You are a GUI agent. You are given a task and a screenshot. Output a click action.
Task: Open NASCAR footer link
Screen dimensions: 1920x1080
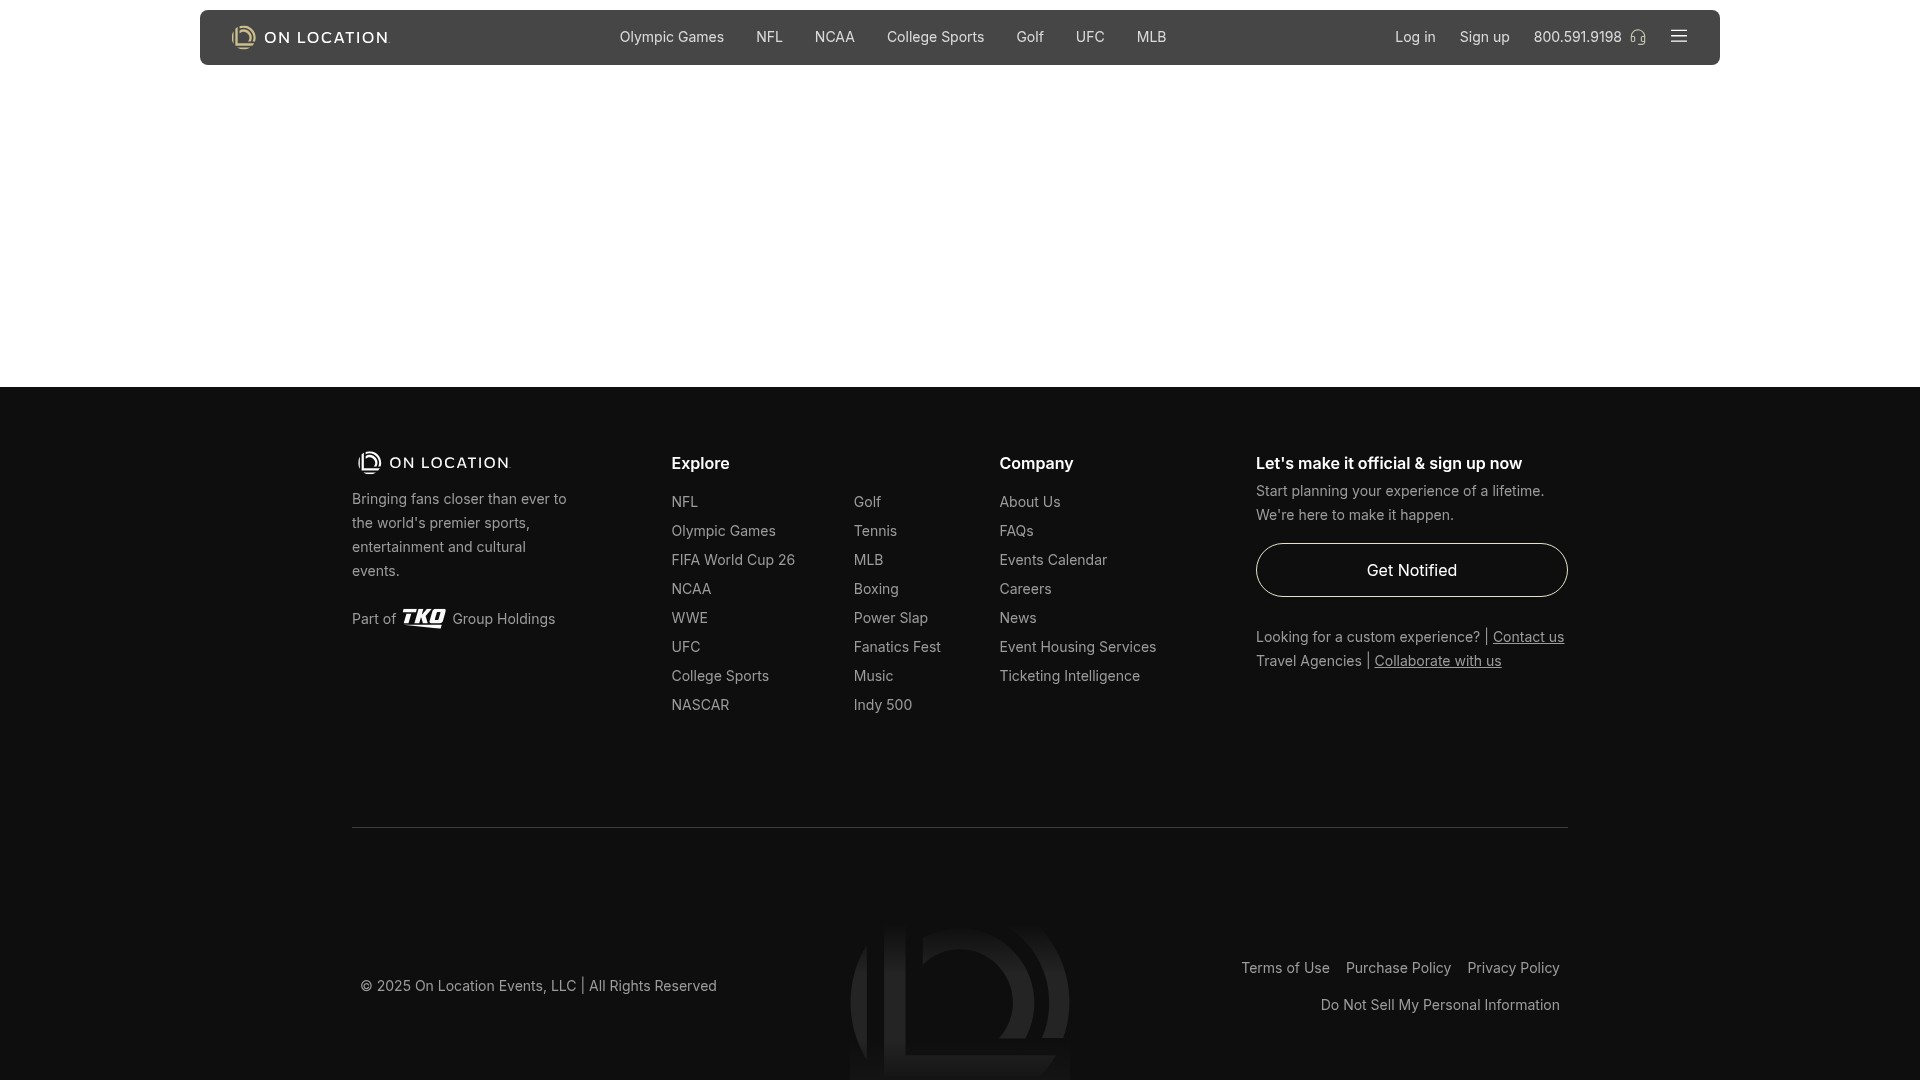coord(700,705)
